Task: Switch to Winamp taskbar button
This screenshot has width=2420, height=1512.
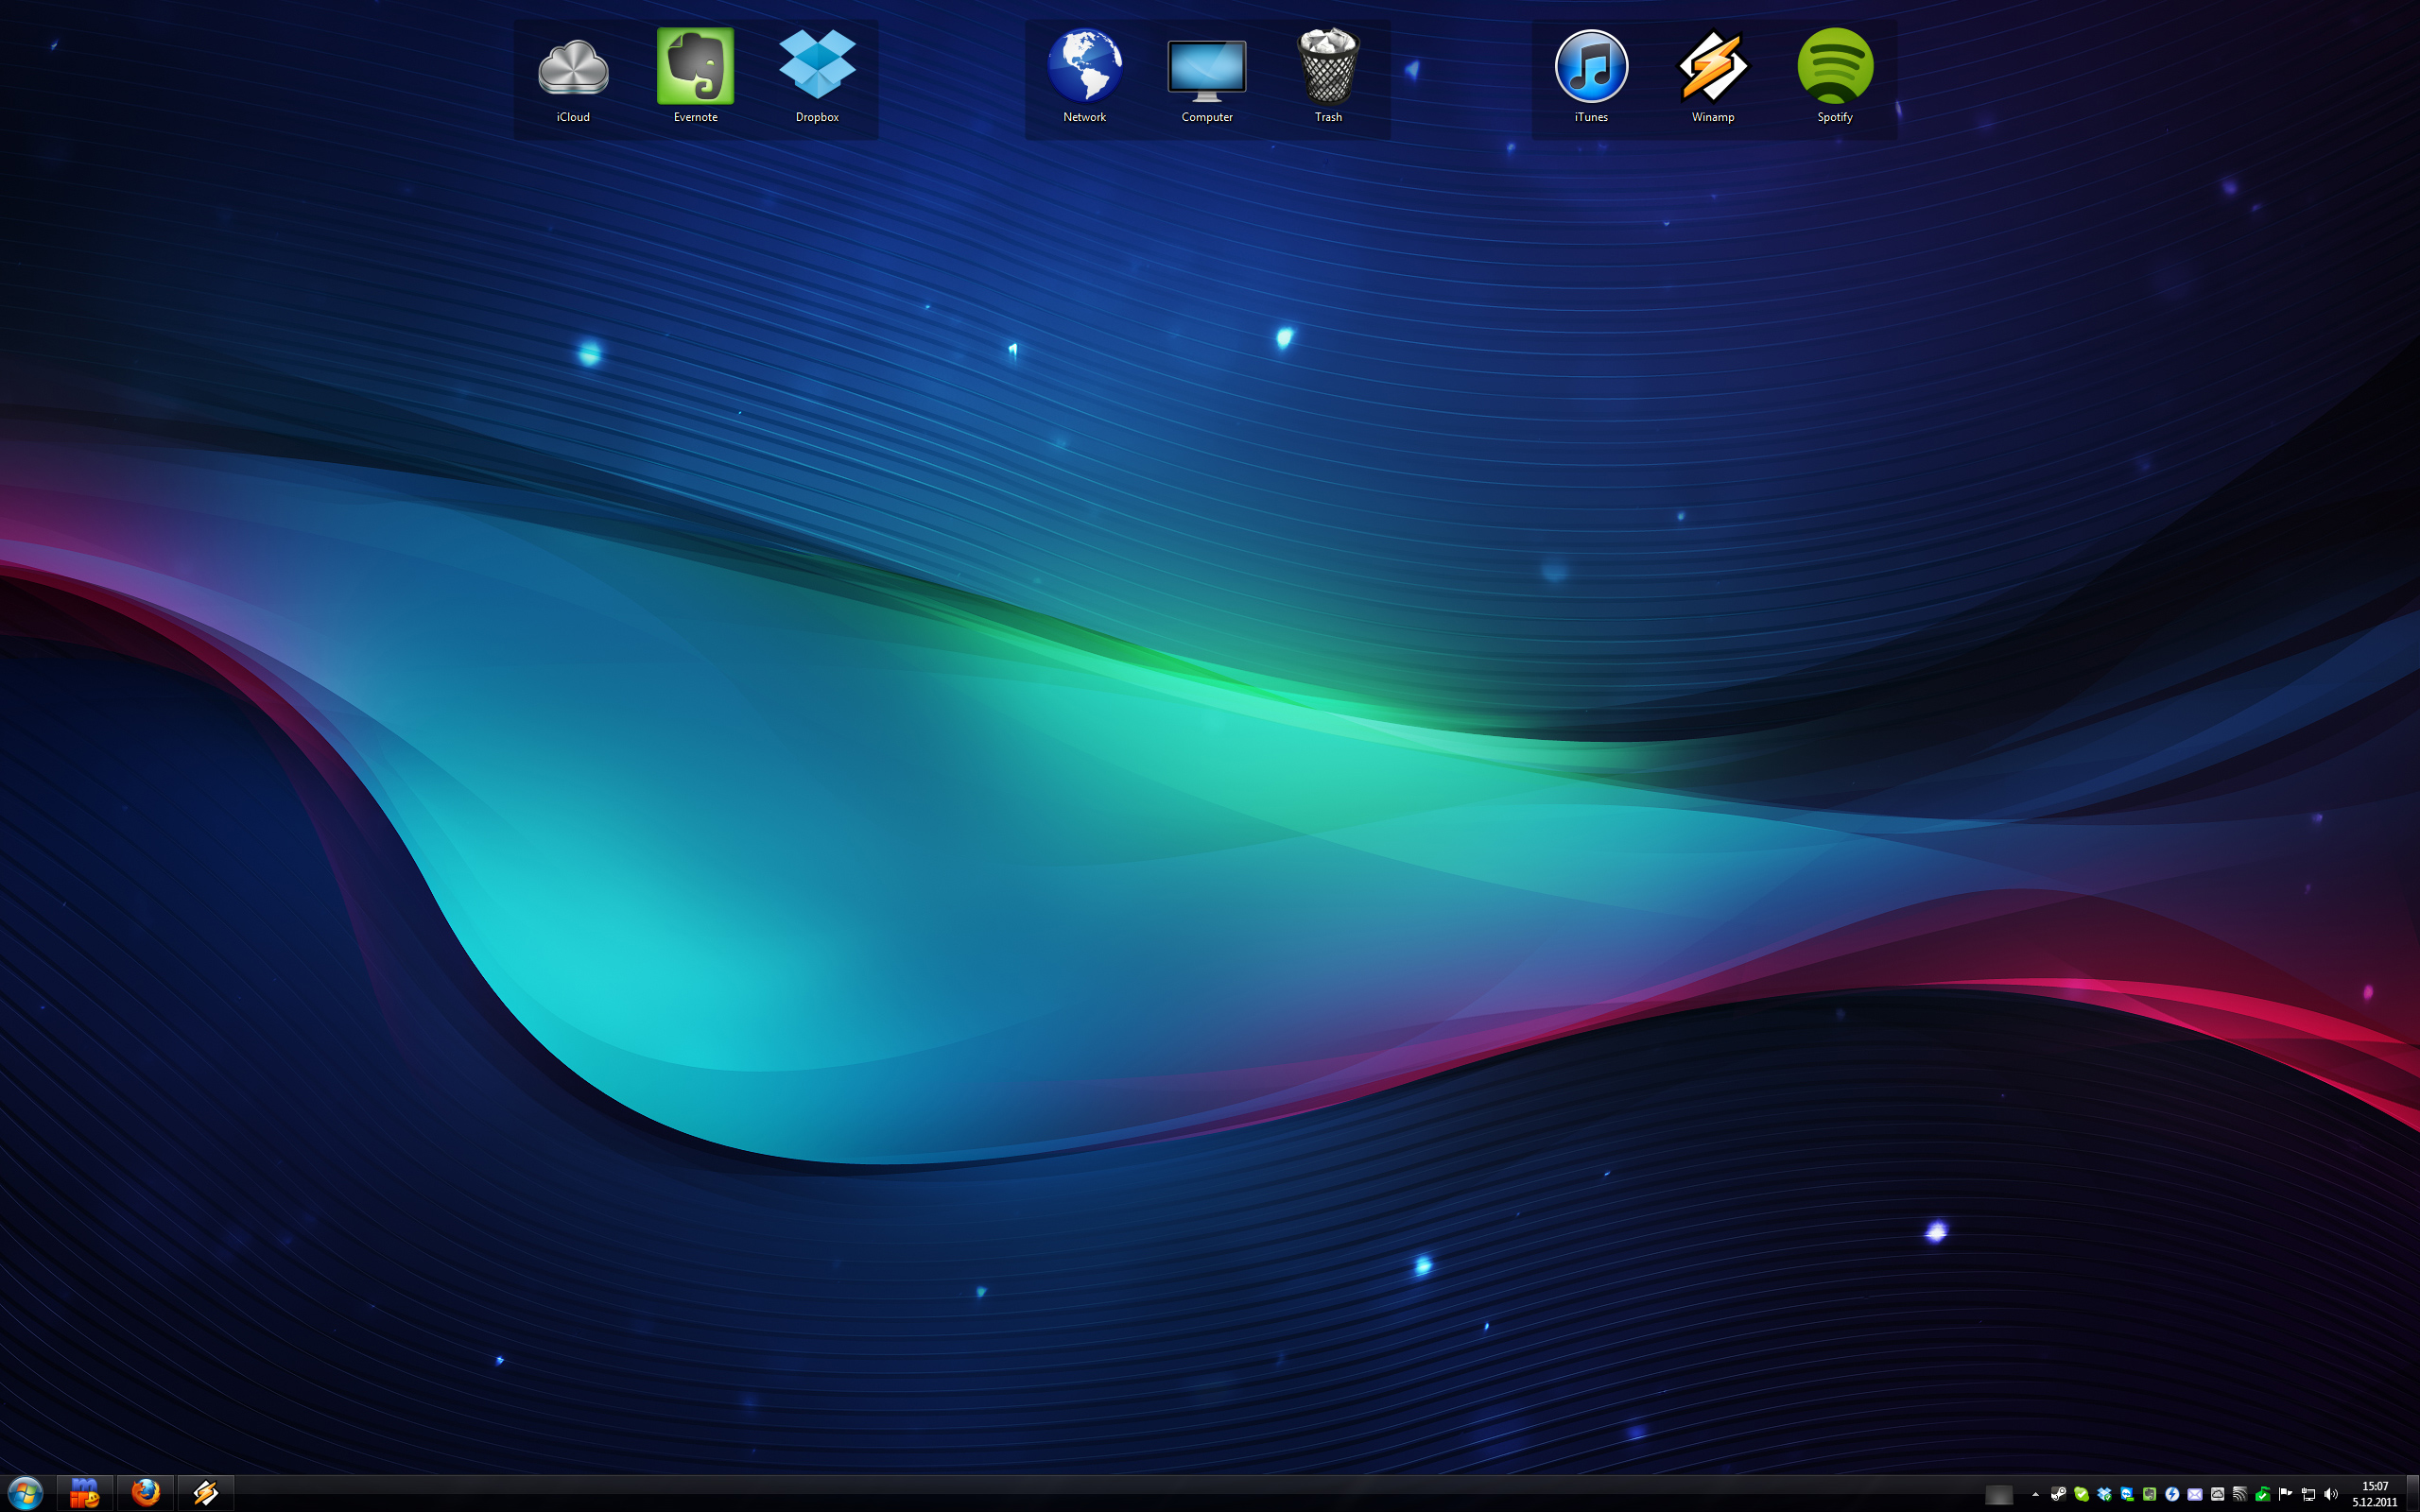Action: [206, 1494]
